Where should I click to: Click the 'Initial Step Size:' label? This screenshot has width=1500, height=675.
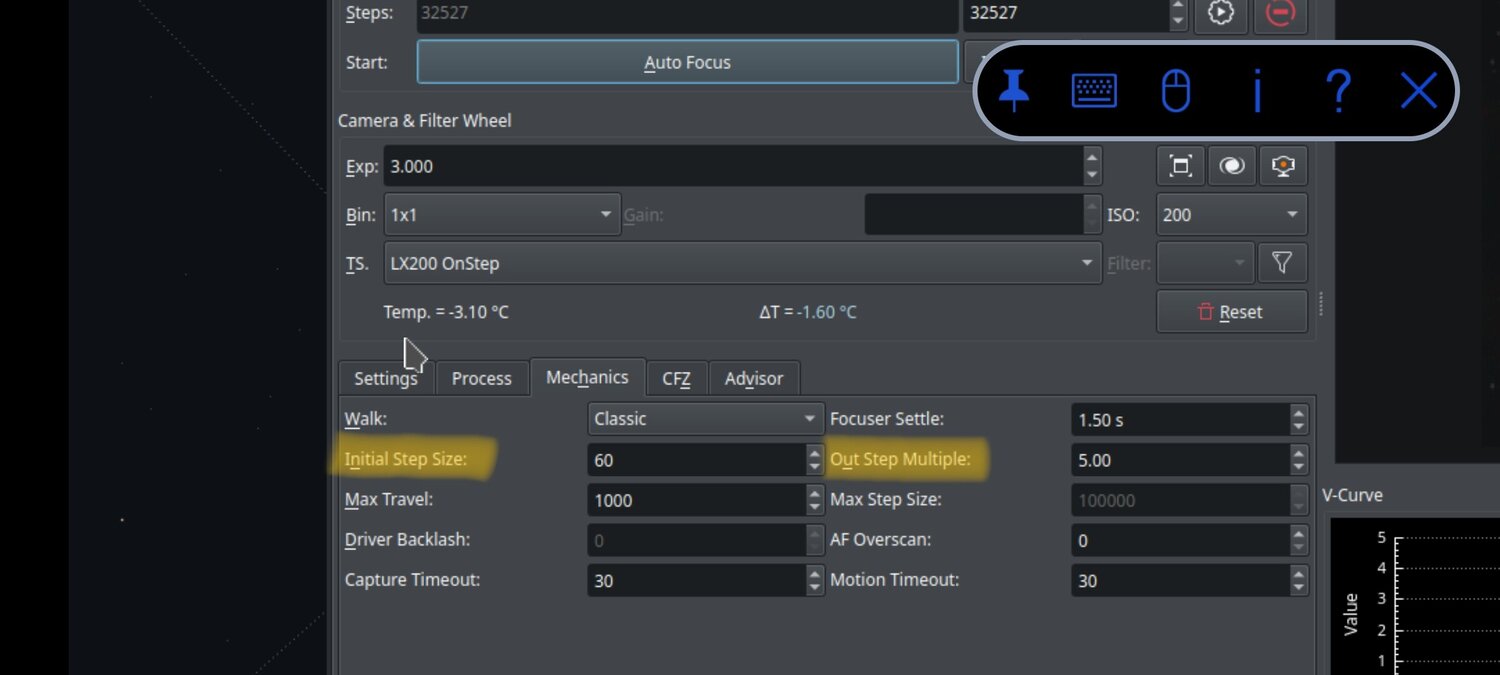click(x=405, y=459)
